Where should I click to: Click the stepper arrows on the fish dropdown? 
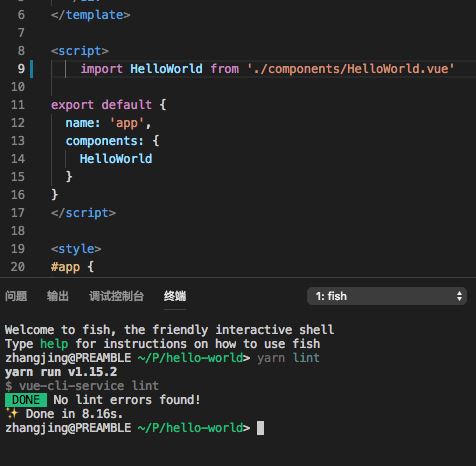[459, 296]
